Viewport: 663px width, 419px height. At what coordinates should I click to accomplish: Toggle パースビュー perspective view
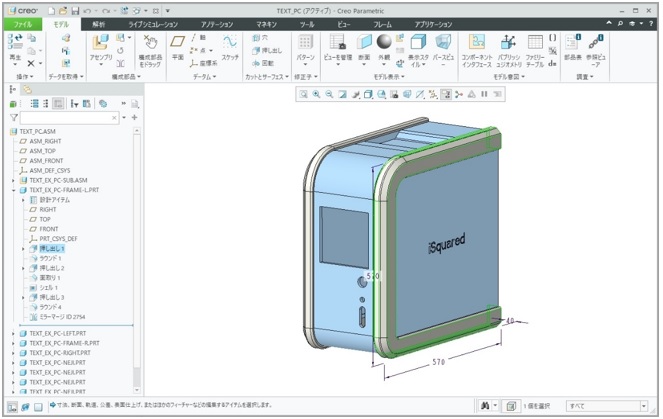point(443,50)
